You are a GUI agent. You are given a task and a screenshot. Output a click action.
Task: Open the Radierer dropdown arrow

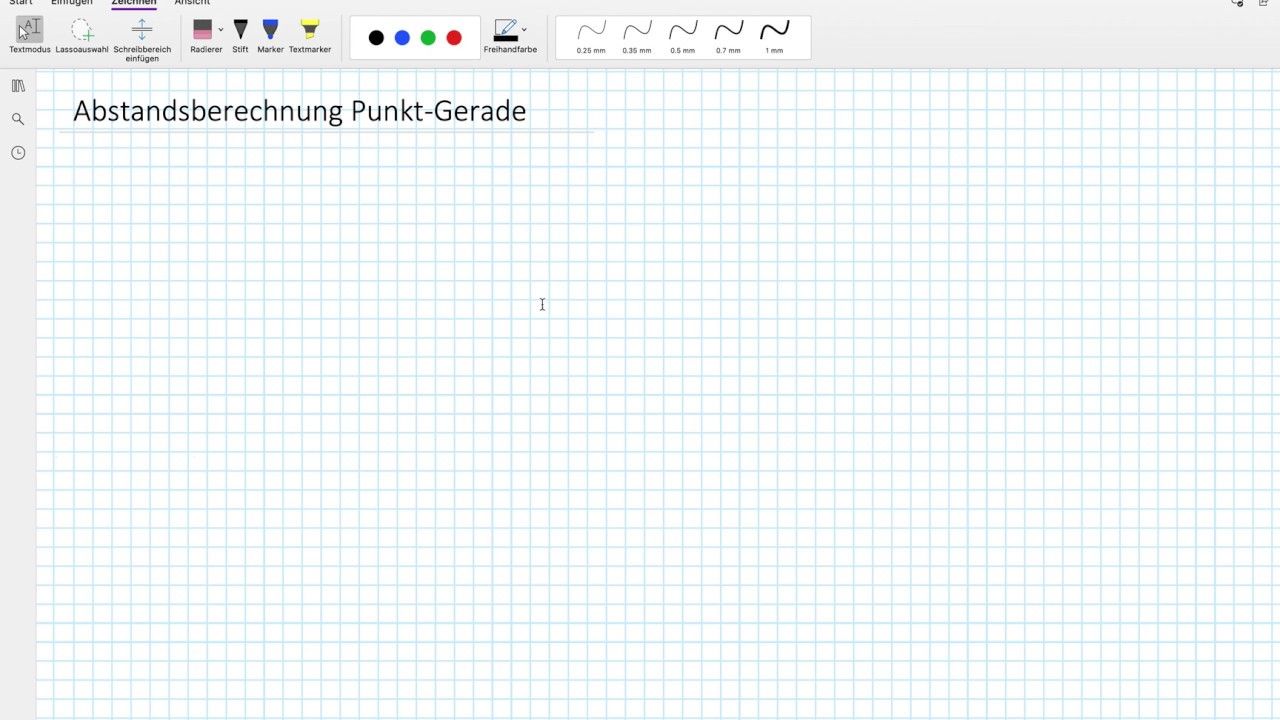pos(221,30)
